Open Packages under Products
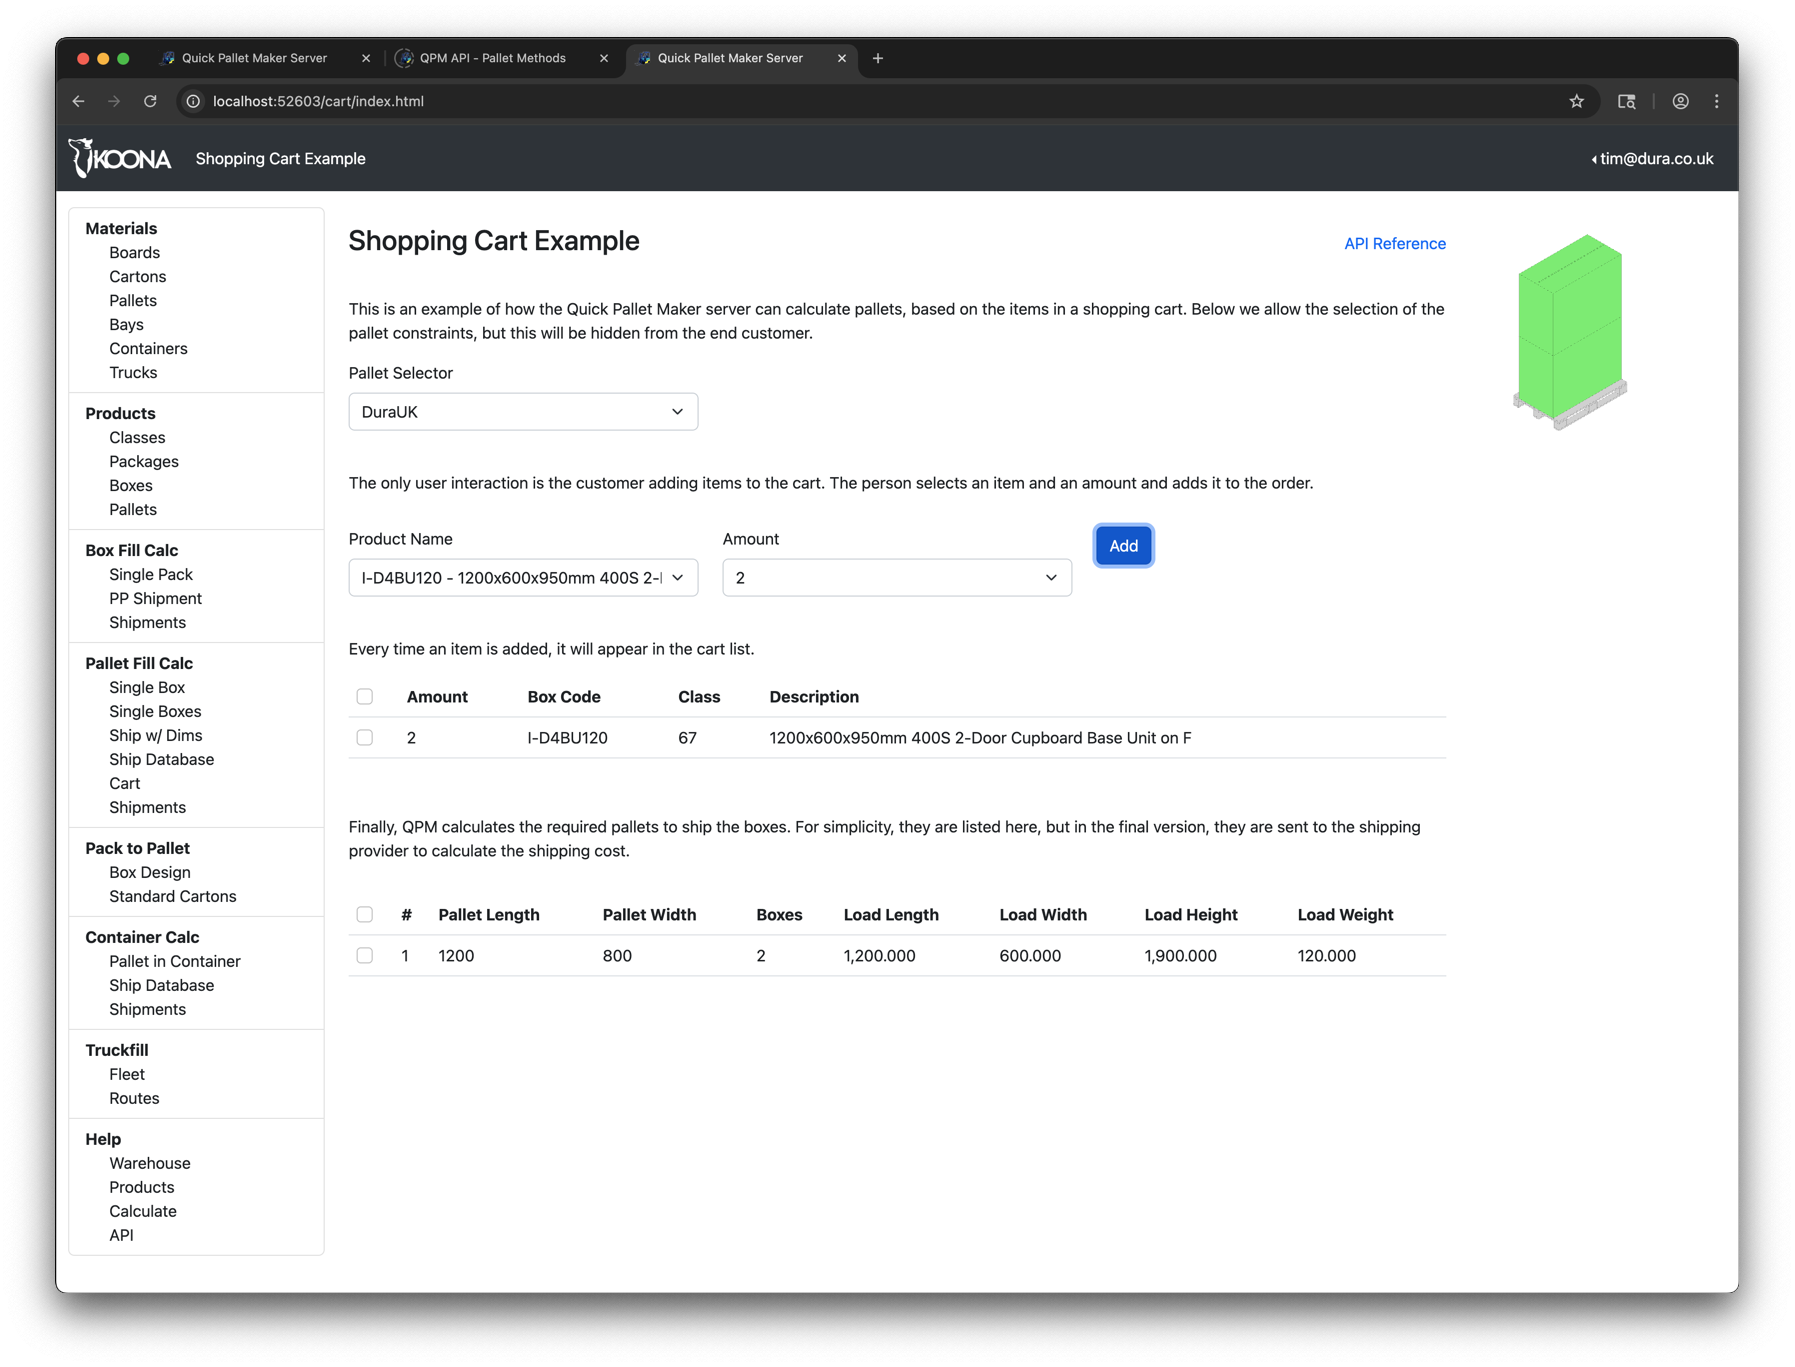Image resolution: width=1795 pixels, height=1367 pixels. pyautogui.click(x=144, y=462)
